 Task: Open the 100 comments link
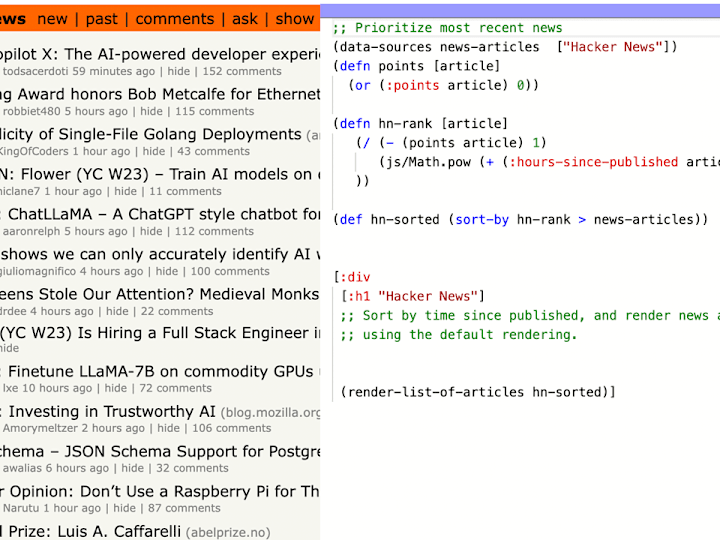[x=230, y=271]
